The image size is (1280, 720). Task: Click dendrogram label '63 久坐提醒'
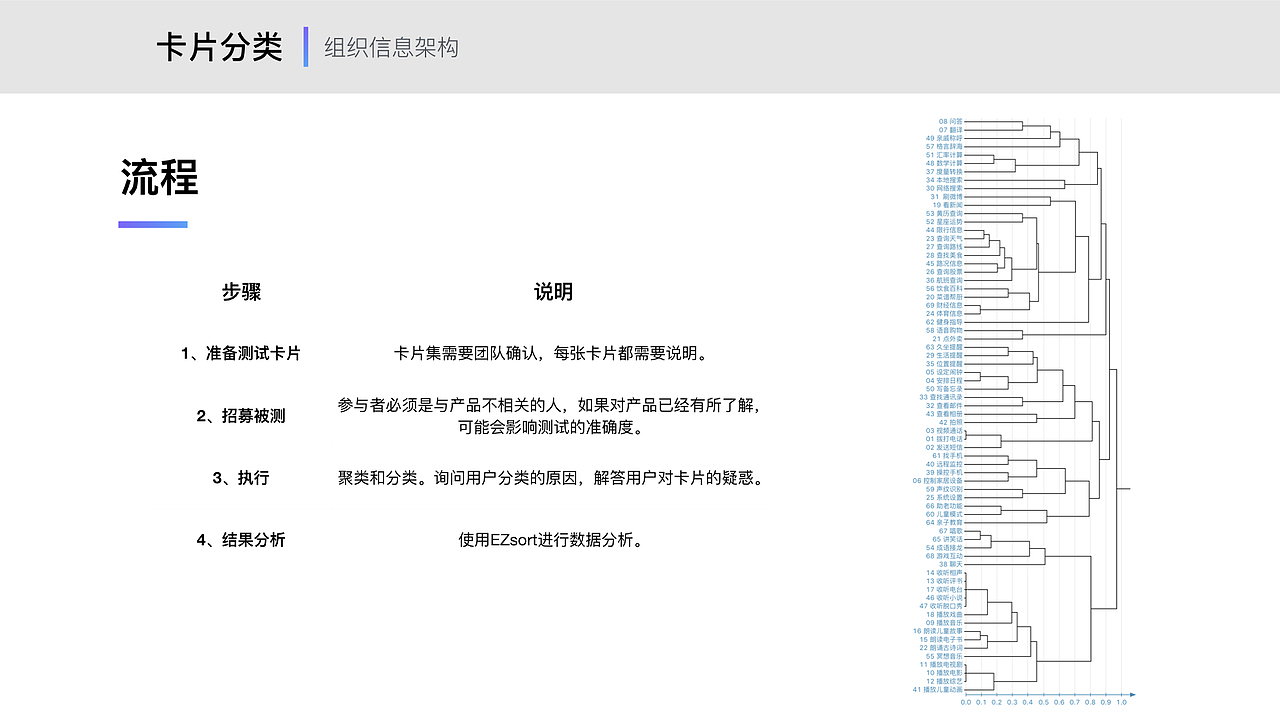click(x=945, y=347)
